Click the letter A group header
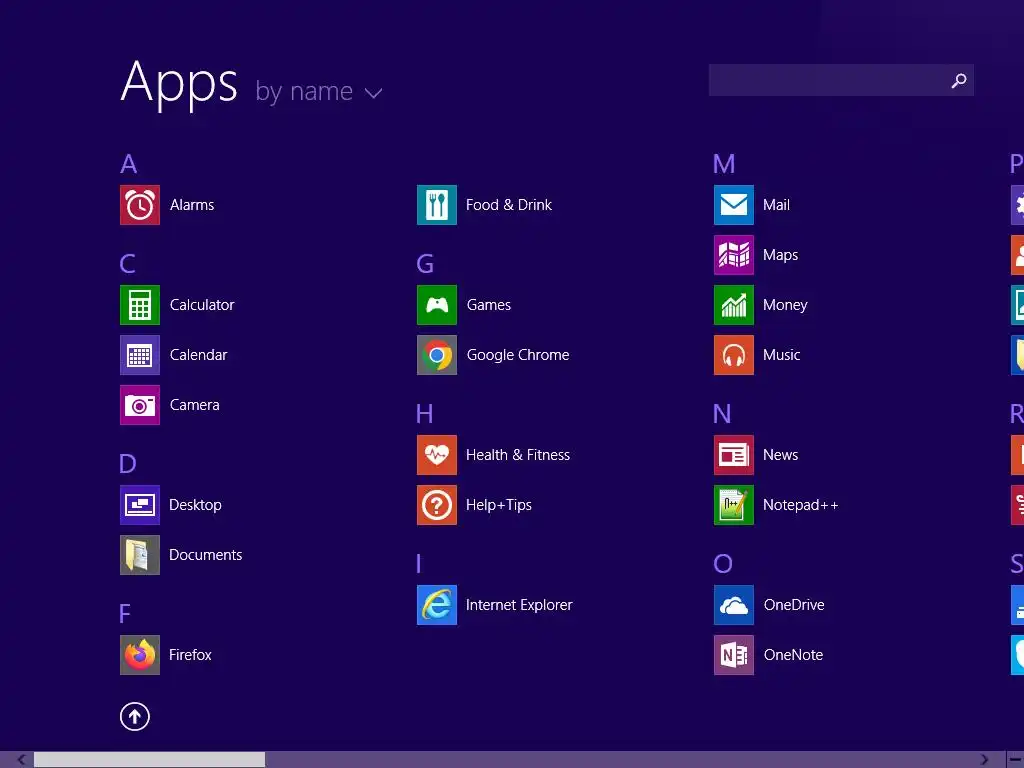 [129, 164]
